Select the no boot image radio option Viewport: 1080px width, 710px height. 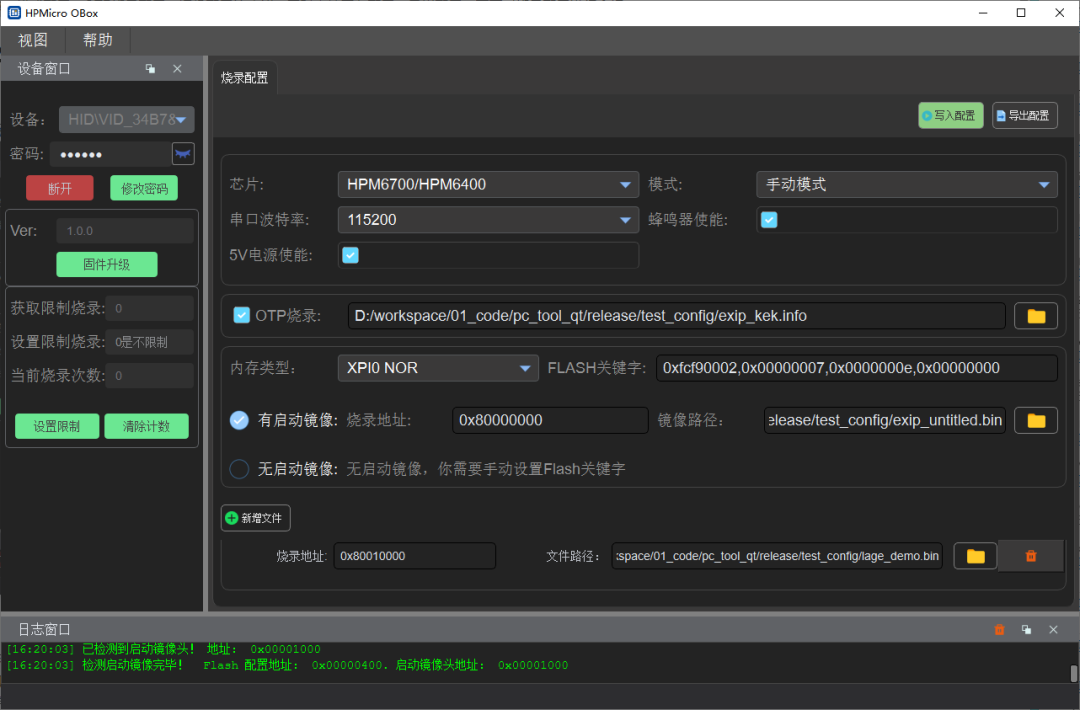pyautogui.click(x=239, y=468)
